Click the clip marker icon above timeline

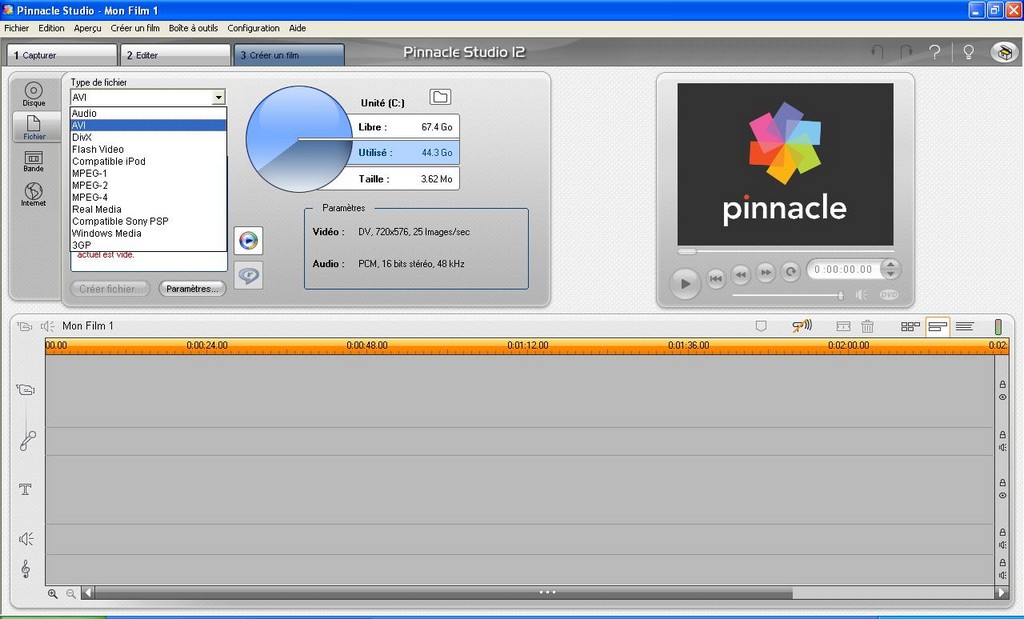[761, 326]
